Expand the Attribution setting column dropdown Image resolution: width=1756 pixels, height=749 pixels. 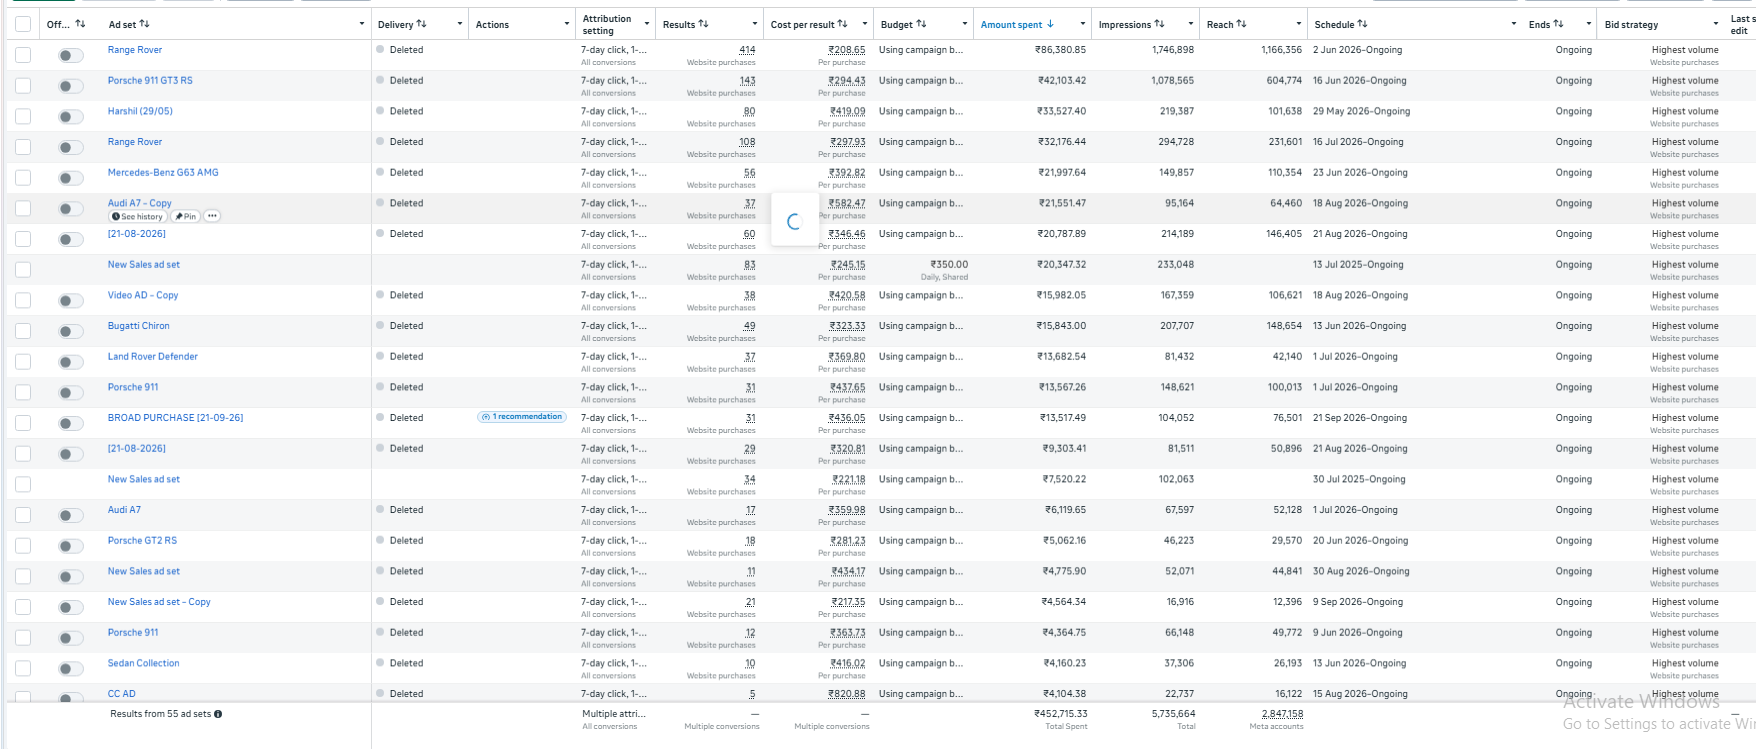647,24
